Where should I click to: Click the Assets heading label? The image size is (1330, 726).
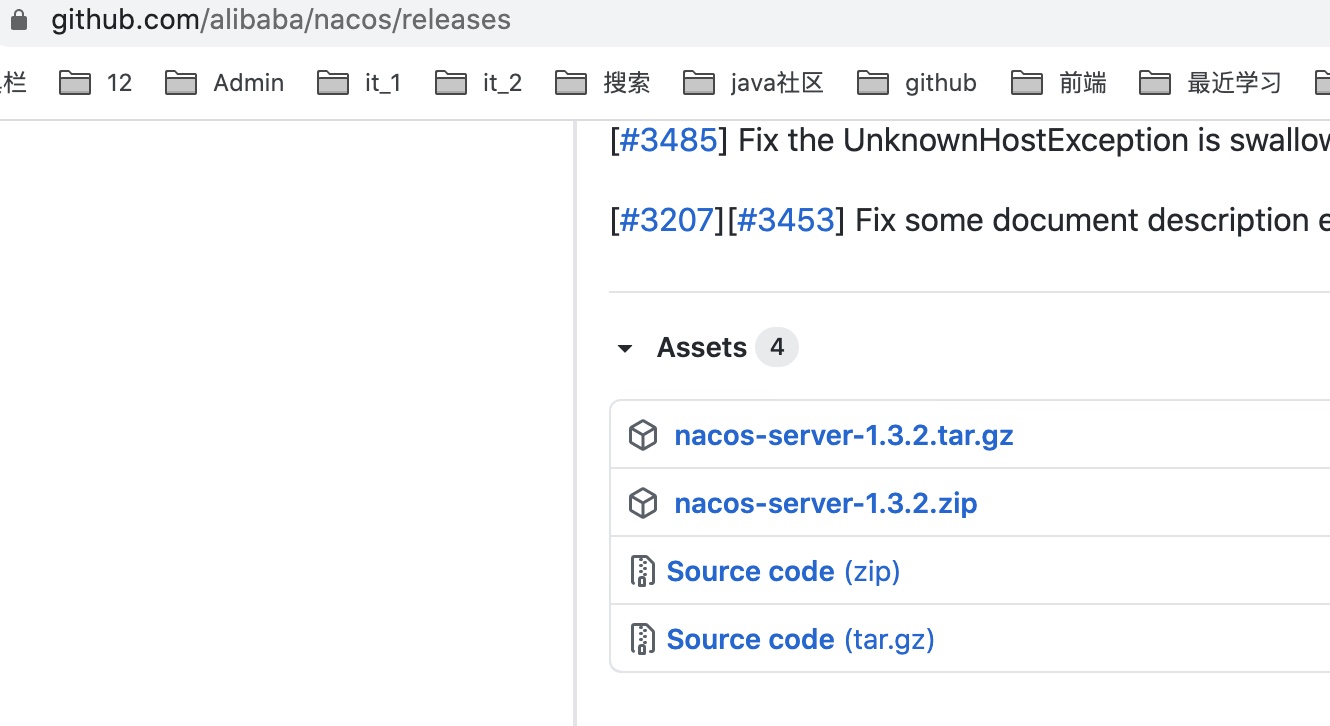(702, 348)
